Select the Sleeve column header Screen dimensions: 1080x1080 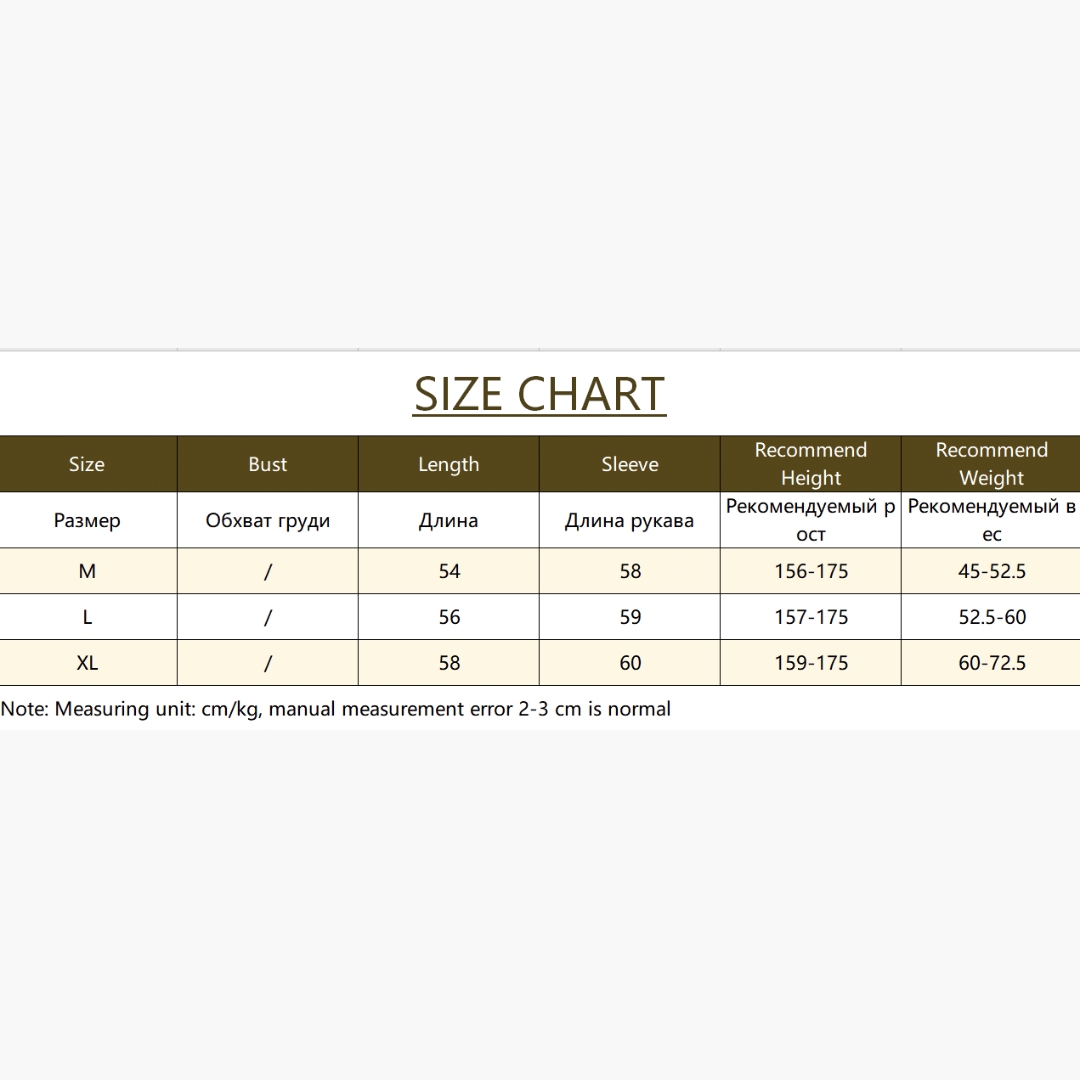[630, 464]
